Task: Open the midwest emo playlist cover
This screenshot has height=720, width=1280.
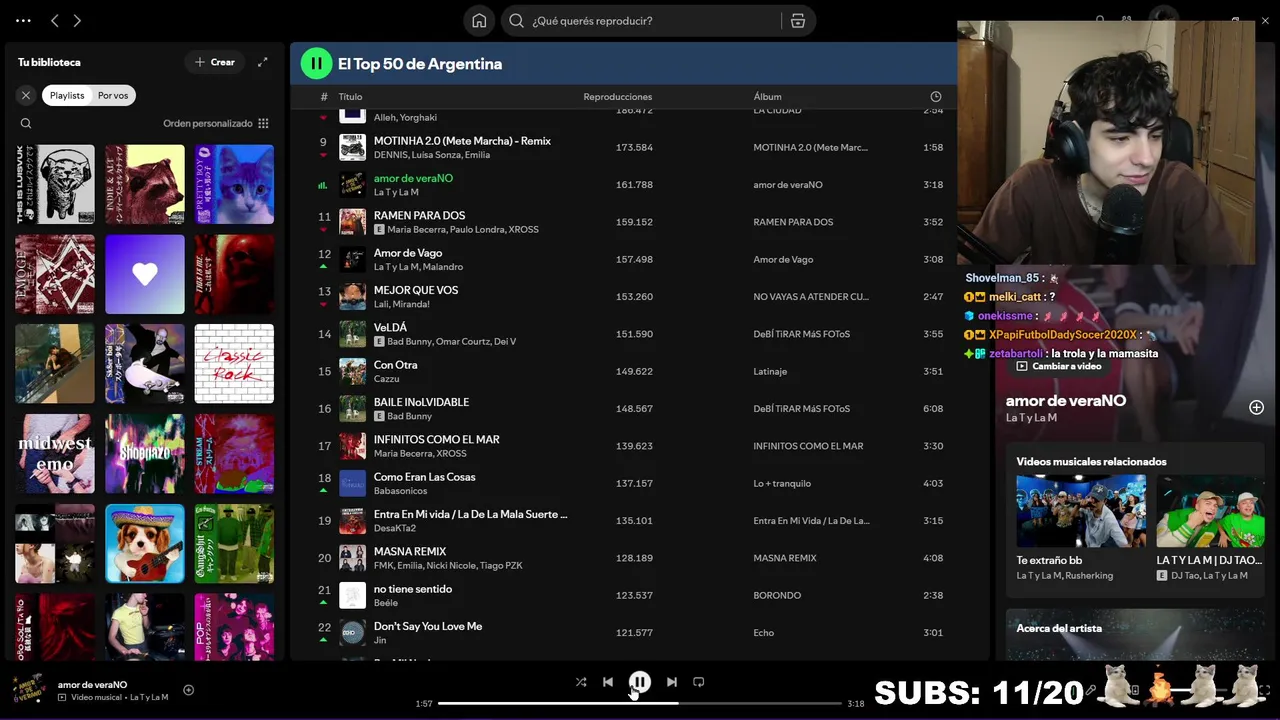Action: click(55, 453)
